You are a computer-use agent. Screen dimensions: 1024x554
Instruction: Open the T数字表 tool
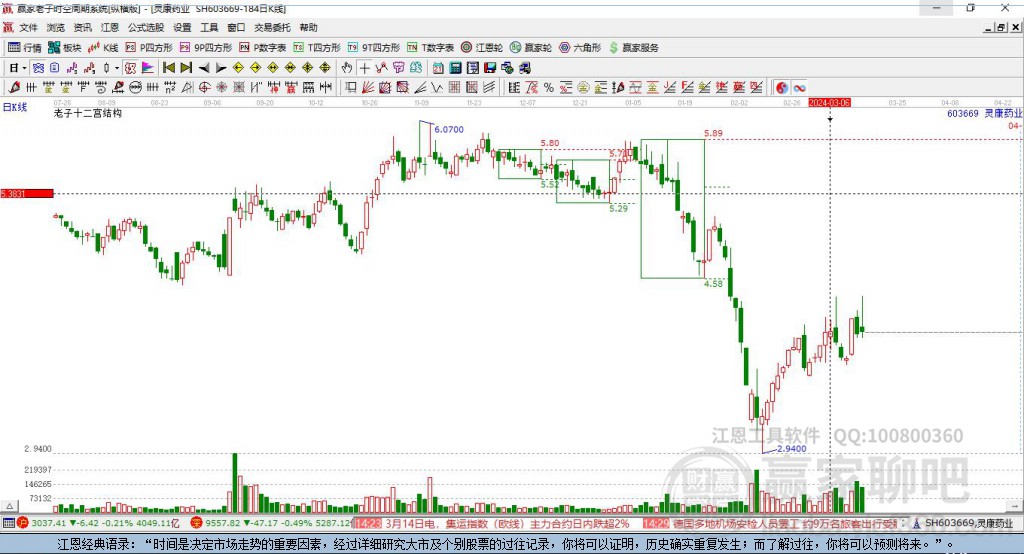pos(430,48)
